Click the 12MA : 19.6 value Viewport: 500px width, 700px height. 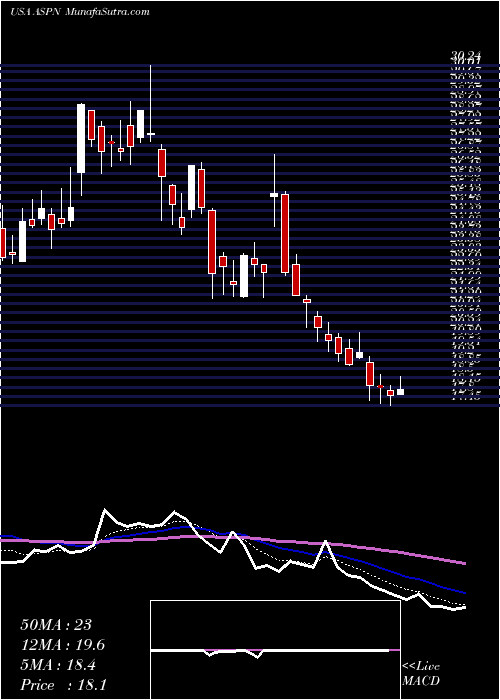63,645
